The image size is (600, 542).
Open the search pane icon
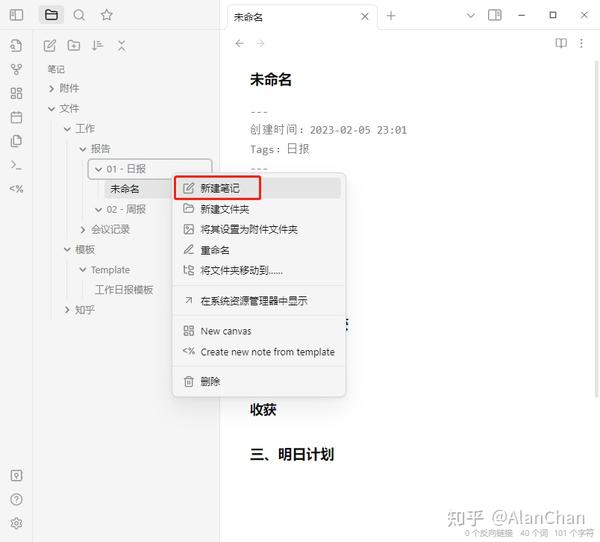click(79, 15)
